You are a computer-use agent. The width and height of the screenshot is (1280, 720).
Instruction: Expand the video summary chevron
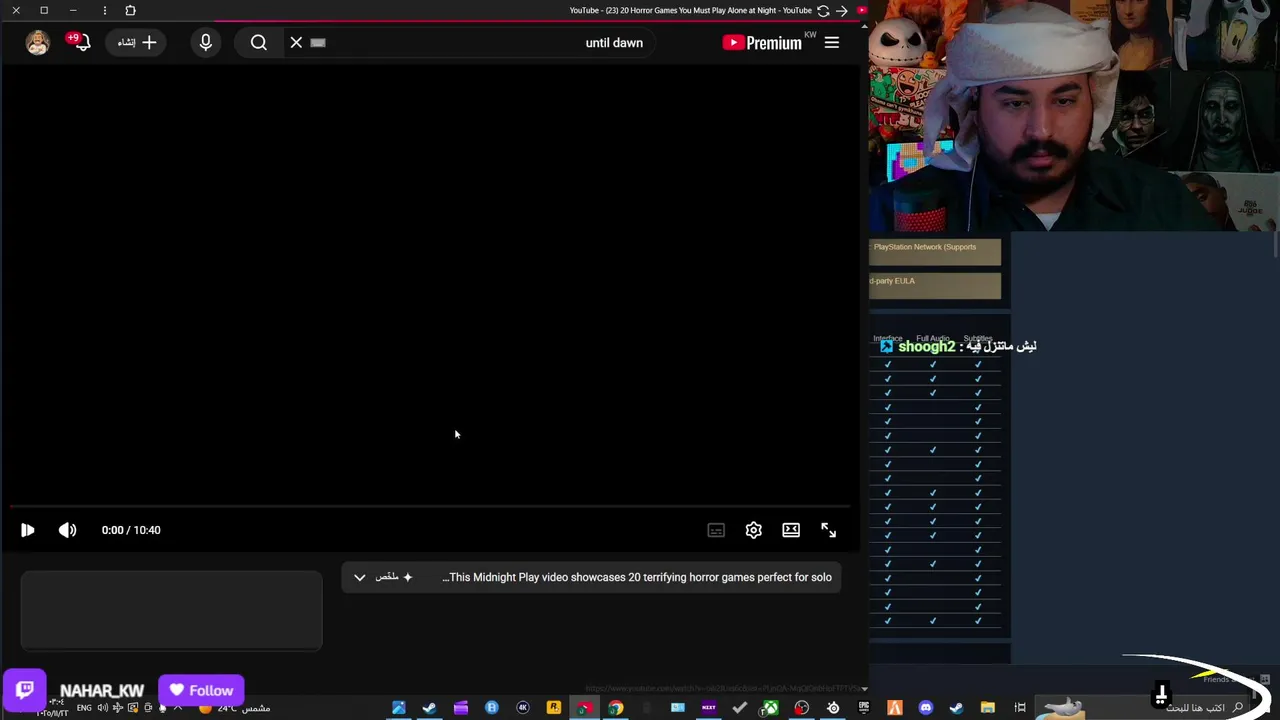pyautogui.click(x=360, y=577)
